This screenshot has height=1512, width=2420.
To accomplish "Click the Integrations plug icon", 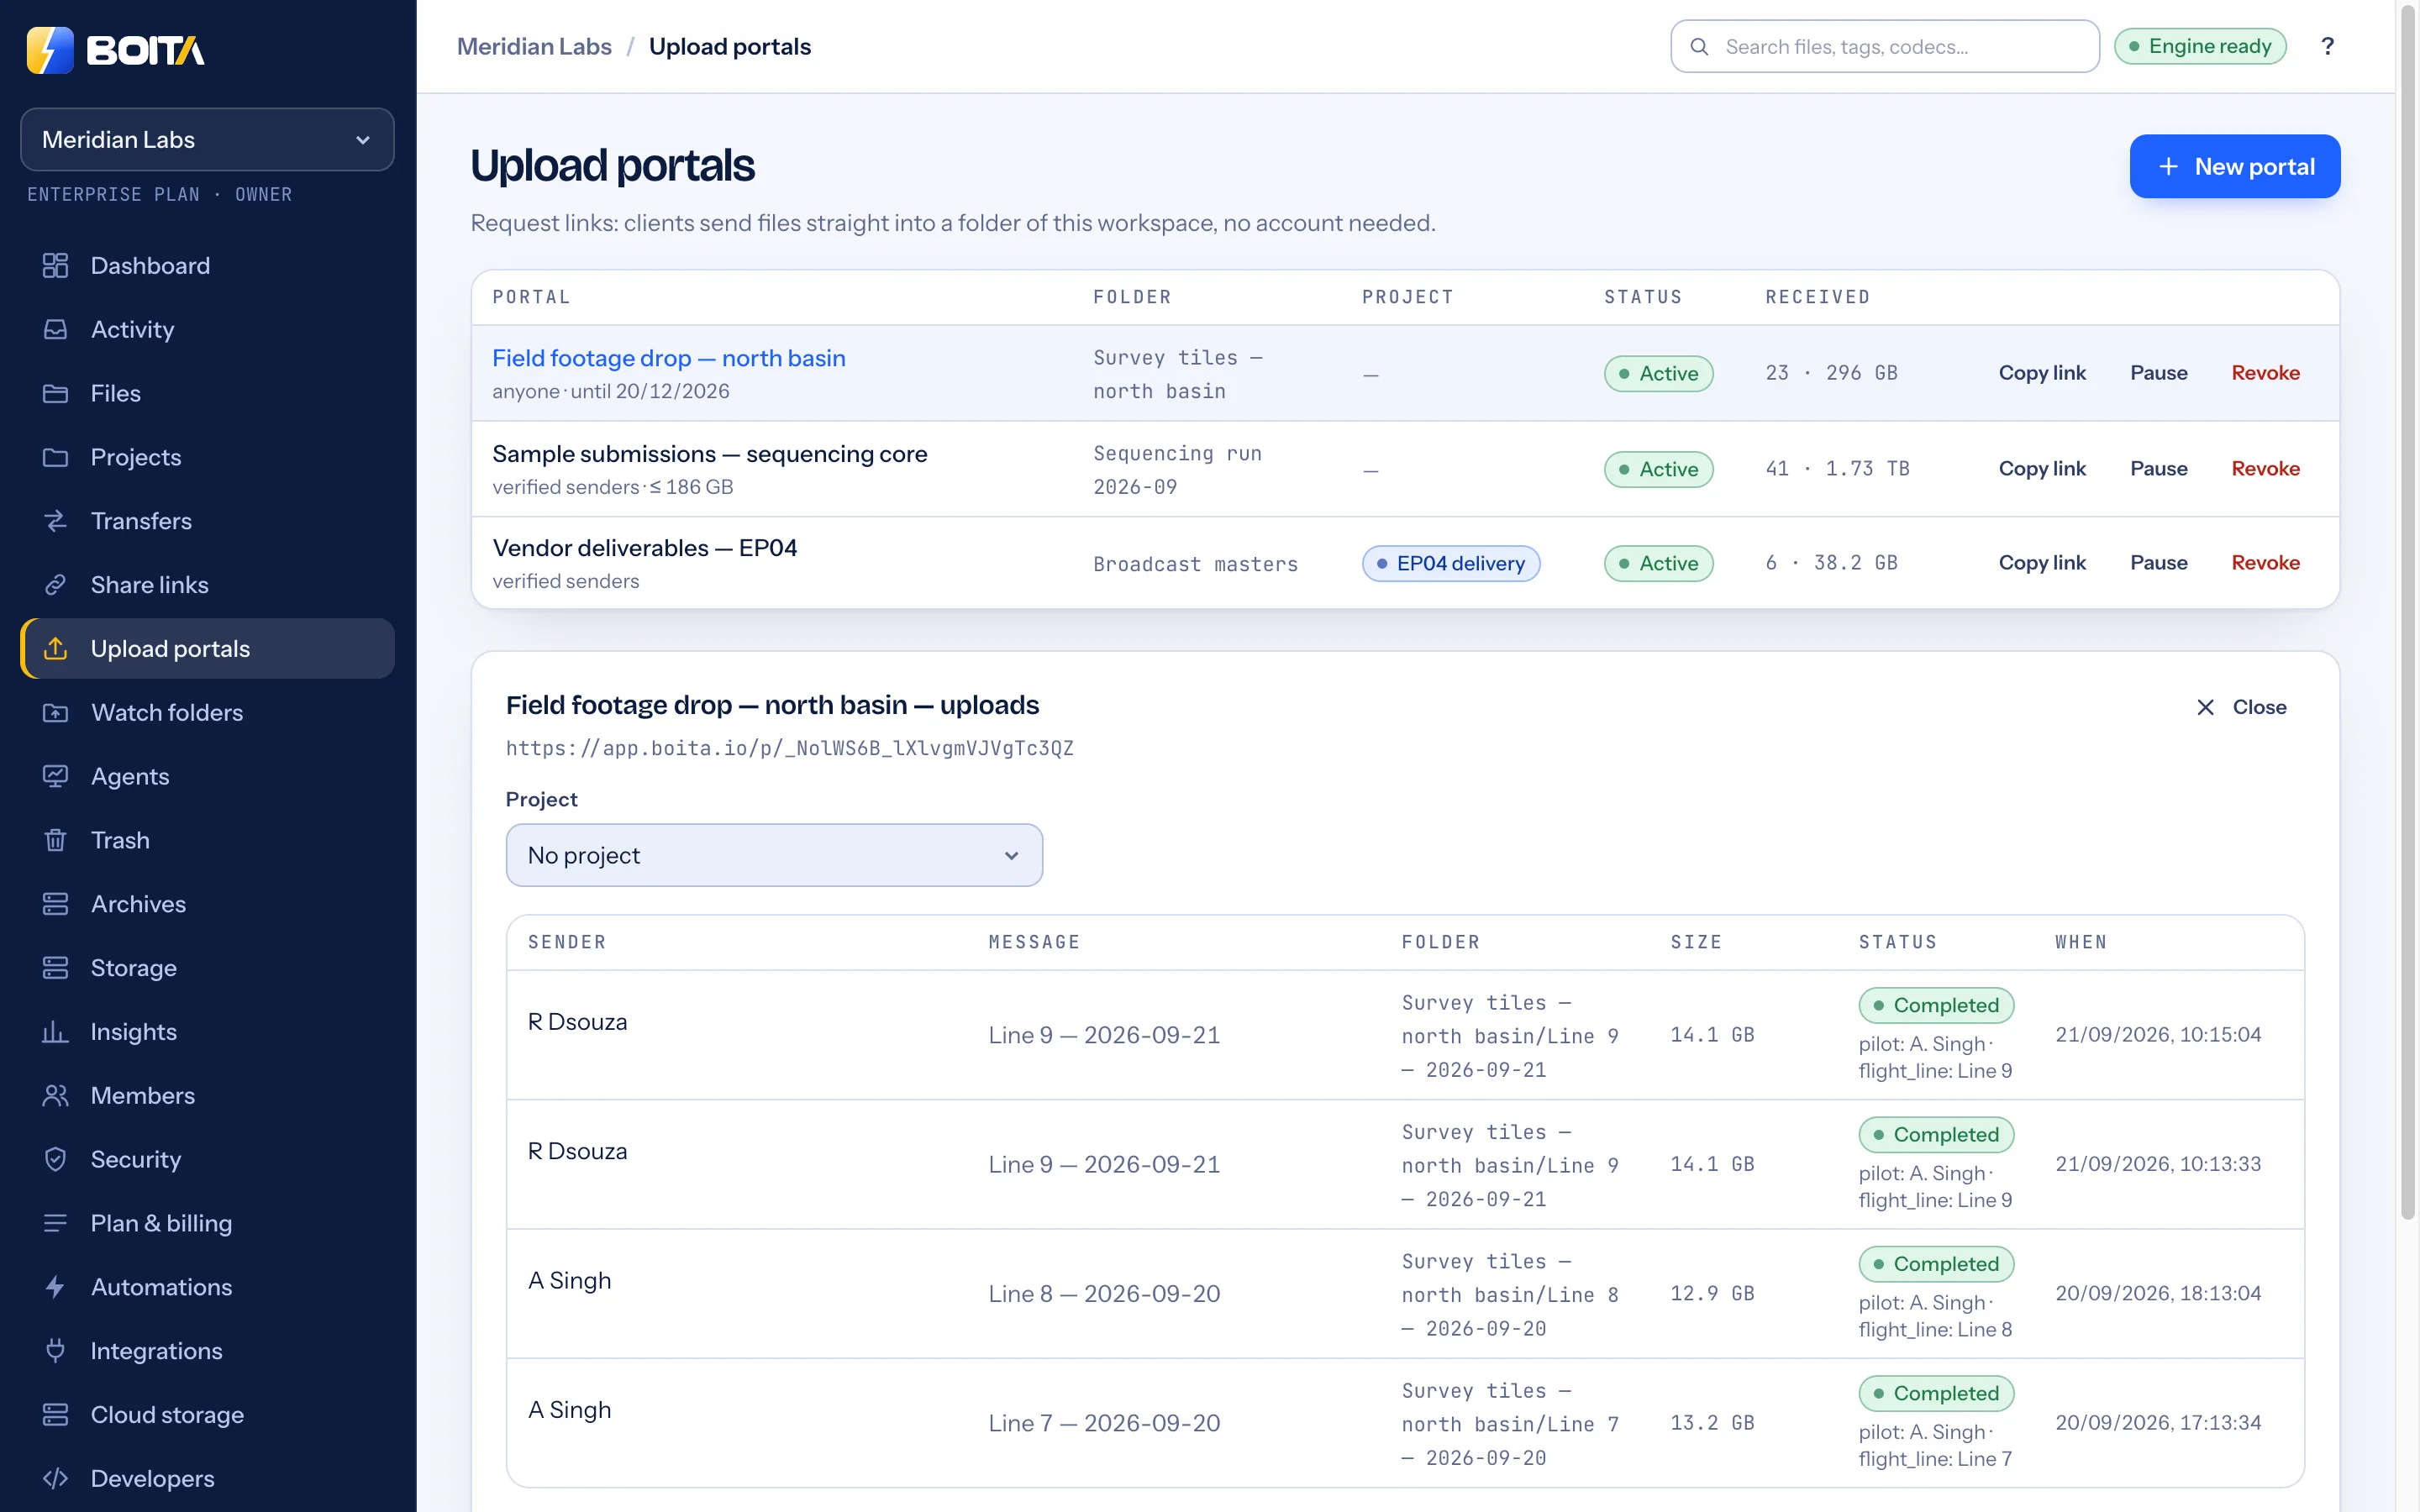I will (x=55, y=1351).
